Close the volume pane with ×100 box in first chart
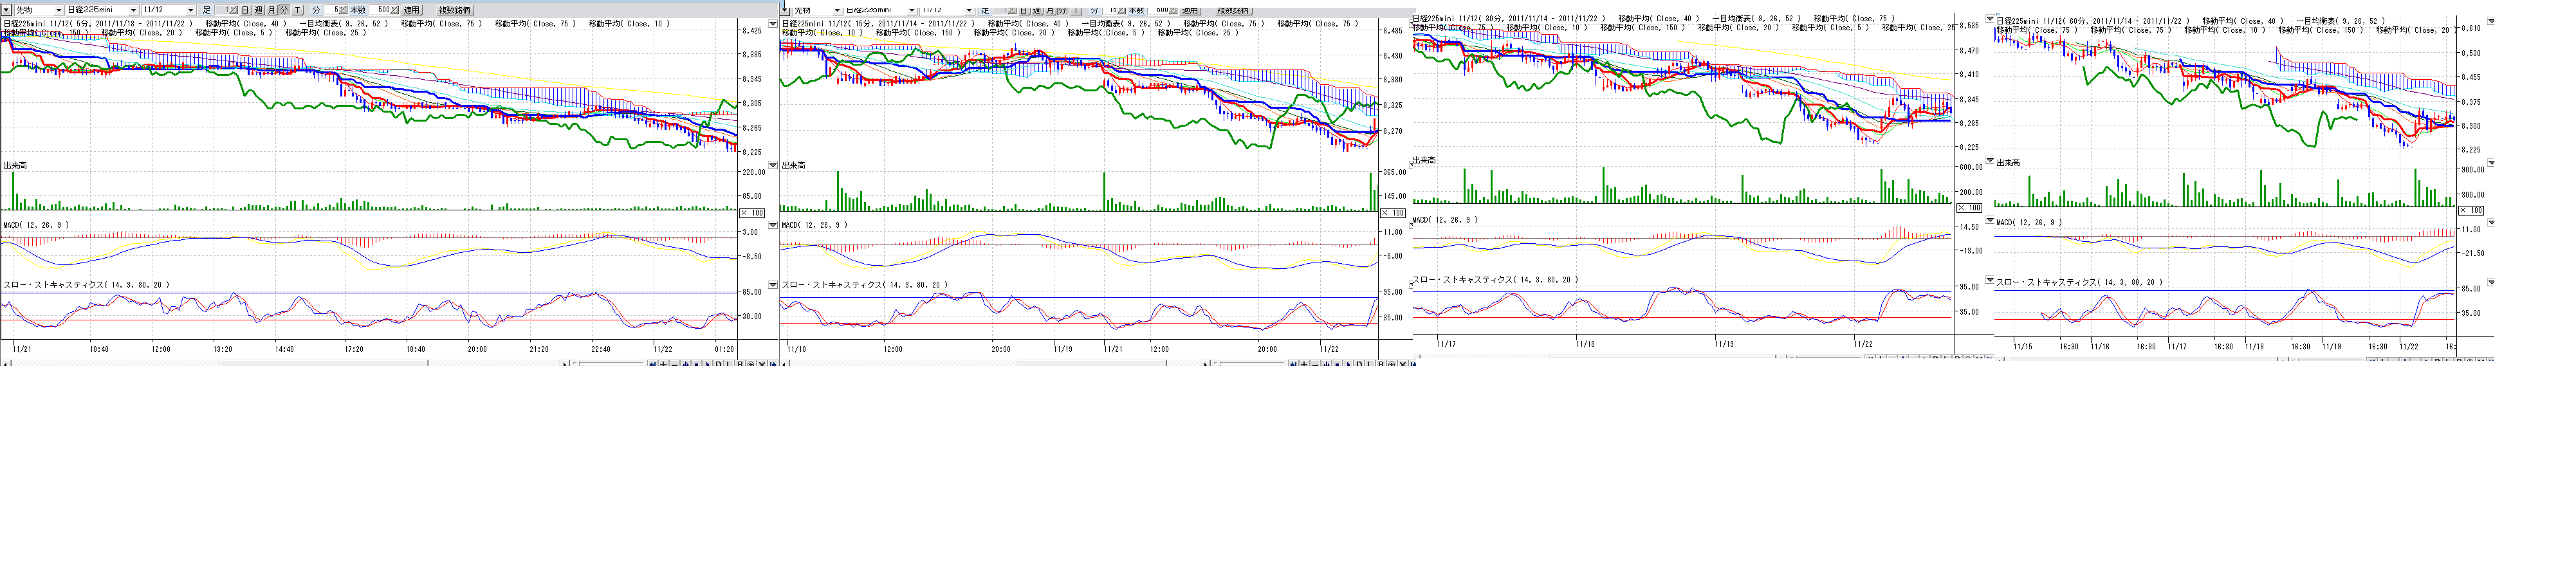The image size is (2576, 579). (752, 213)
